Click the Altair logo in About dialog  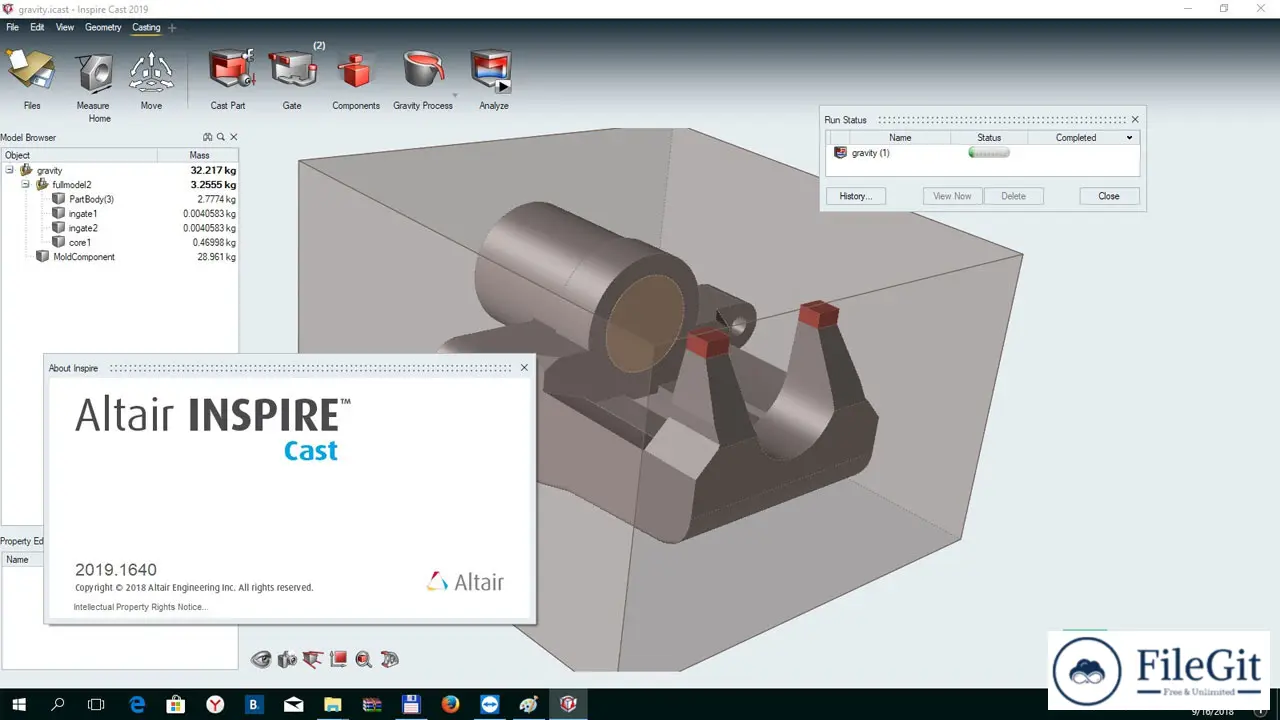(x=465, y=582)
